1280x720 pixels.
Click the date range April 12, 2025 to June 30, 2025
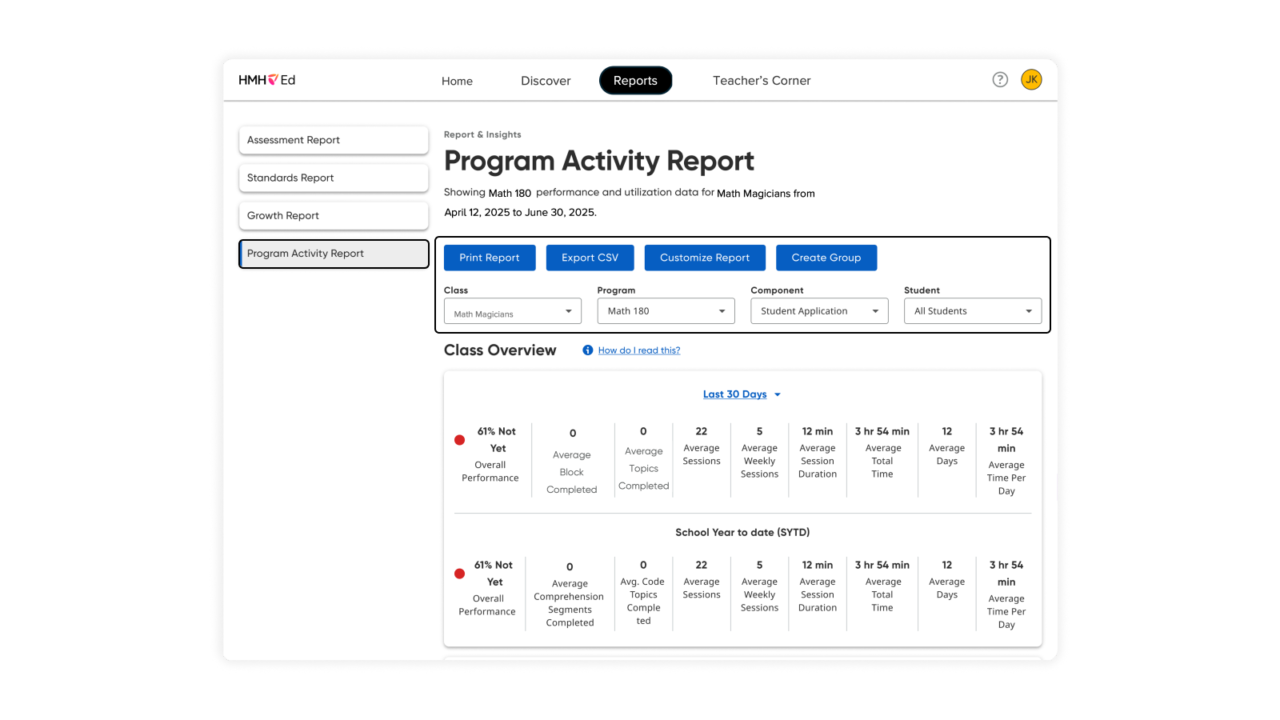click(520, 213)
